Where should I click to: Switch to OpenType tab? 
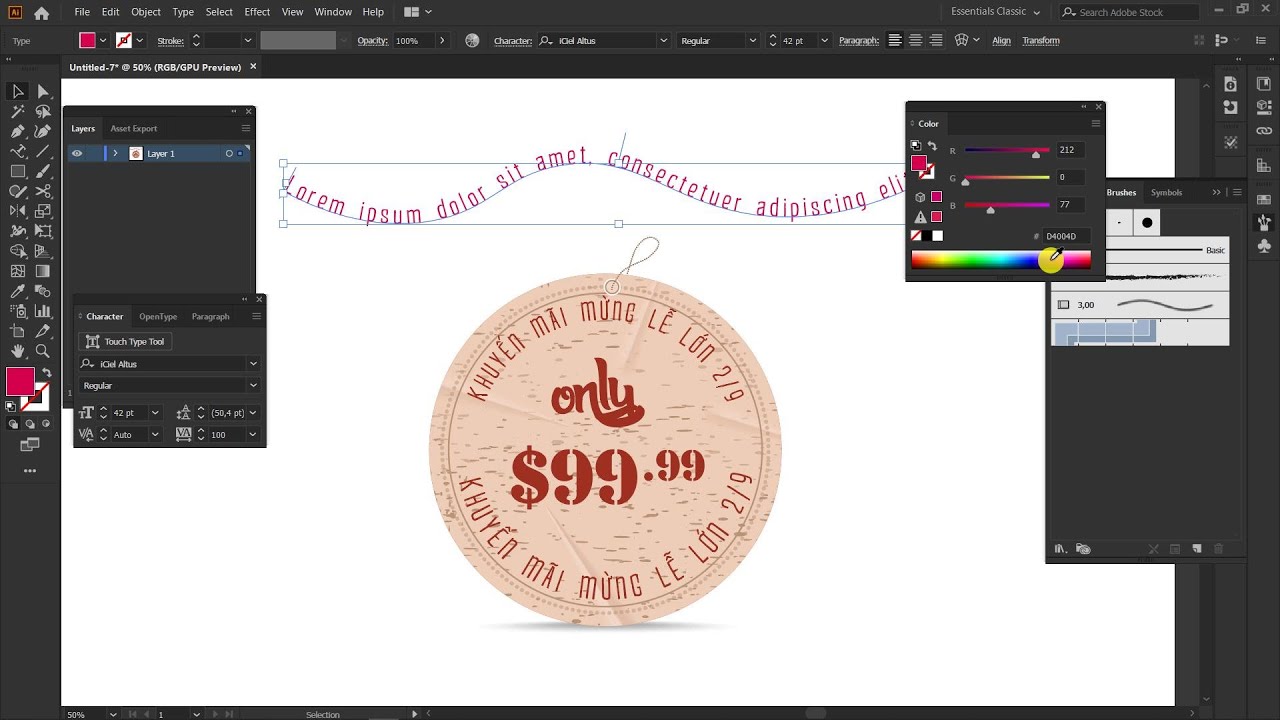point(158,316)
